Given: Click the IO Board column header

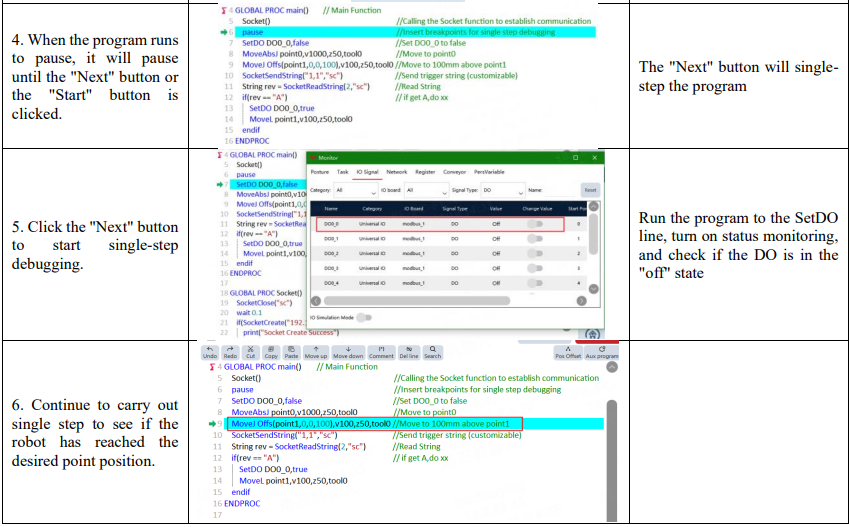Looking at the screenshot, I should coord(414,209).
